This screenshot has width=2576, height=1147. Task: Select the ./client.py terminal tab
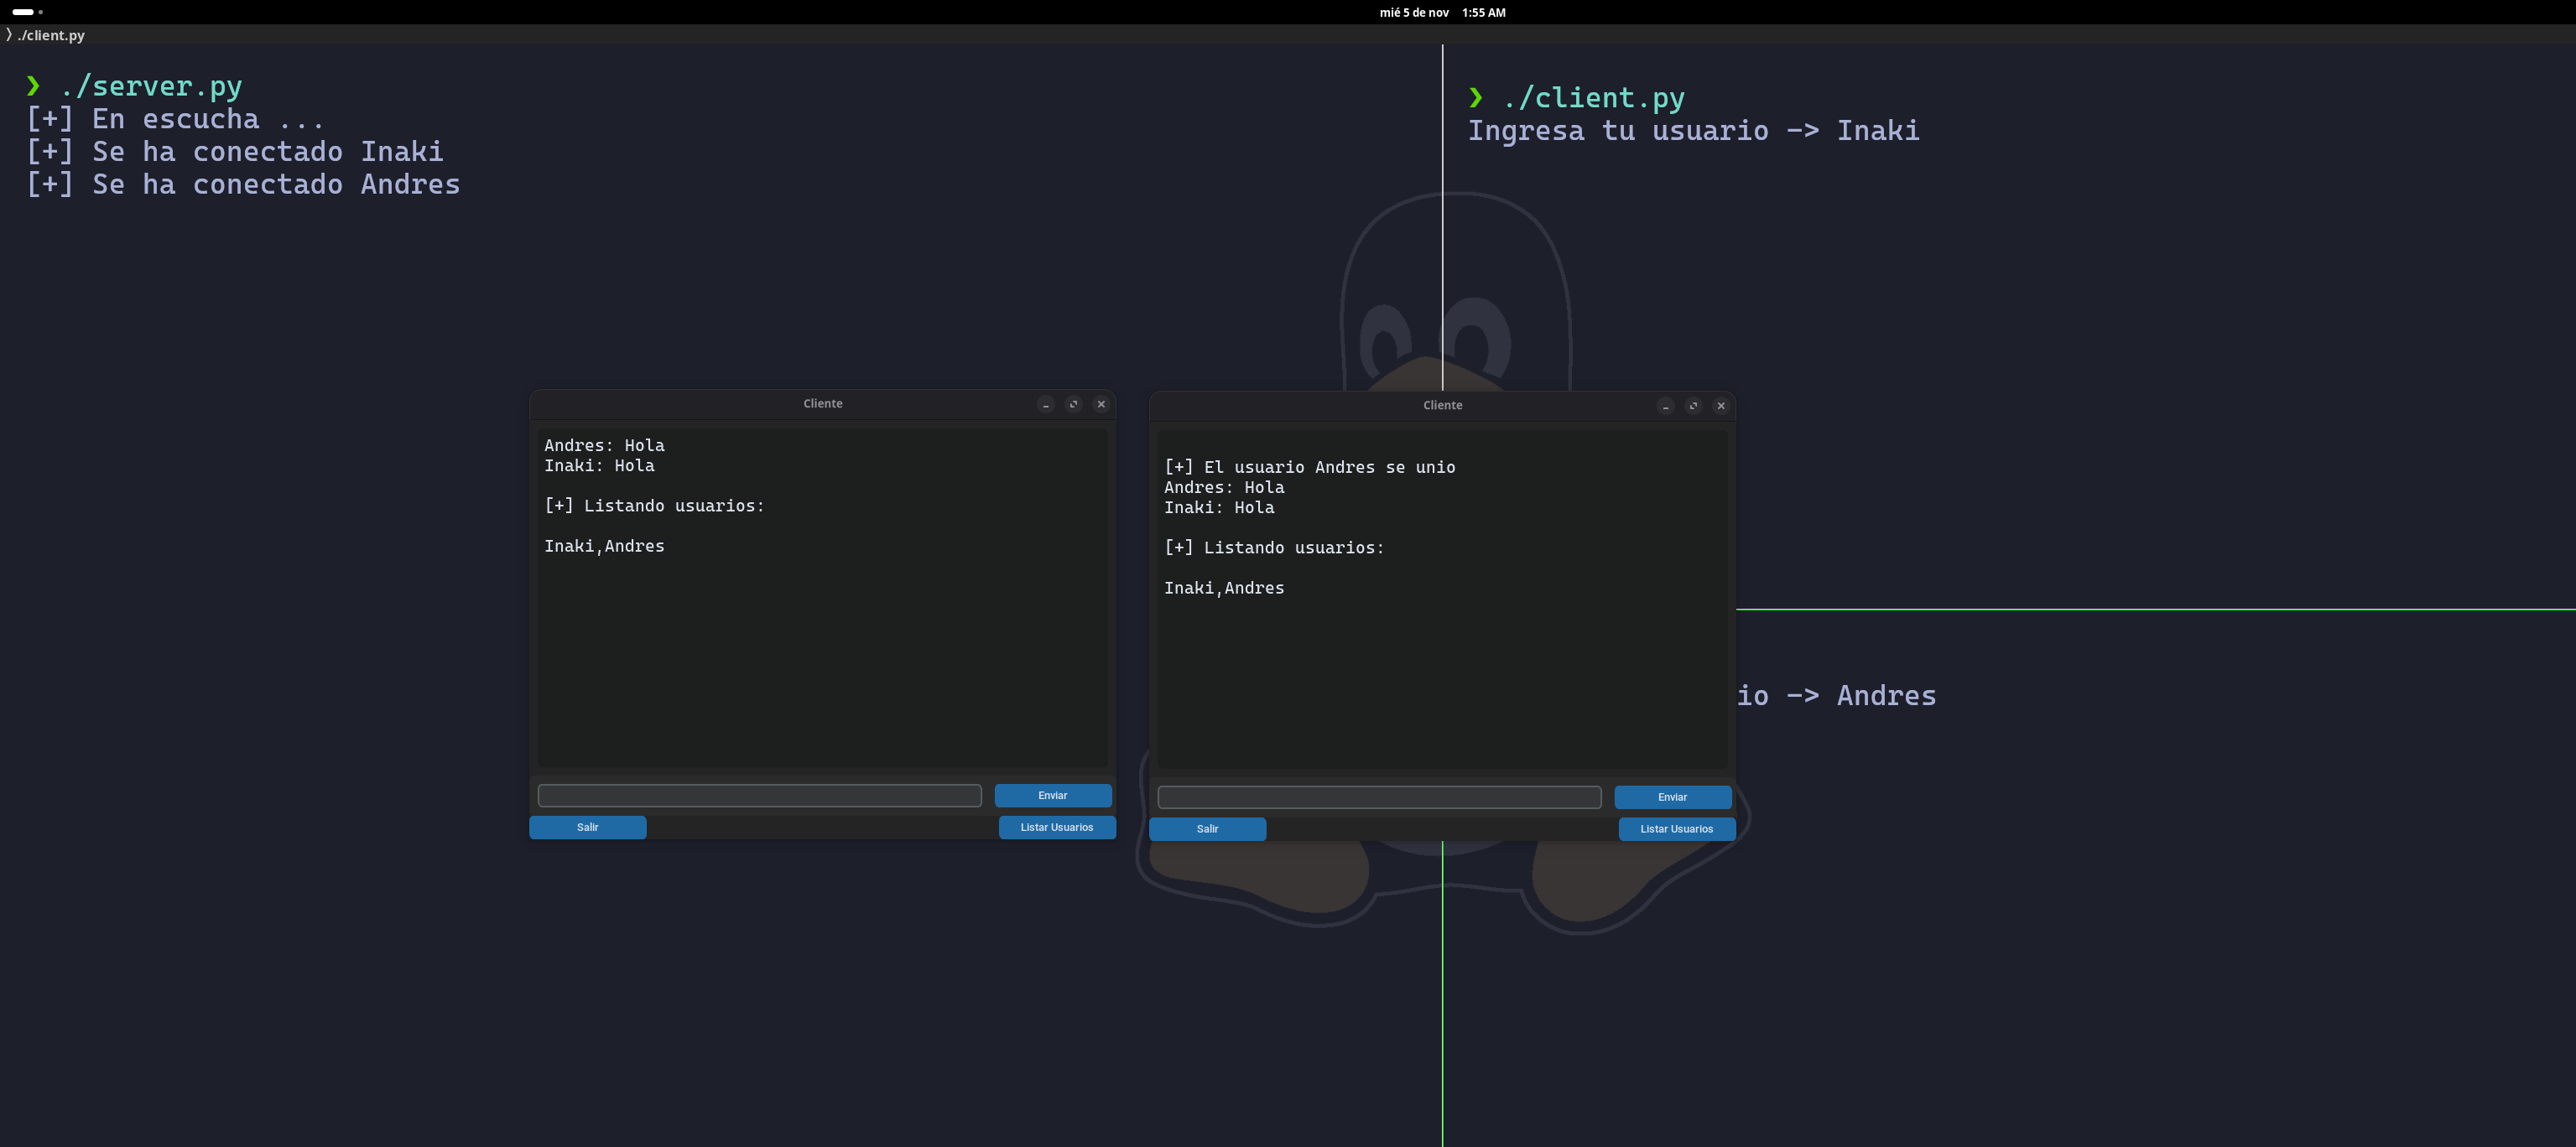[x=48, y=35]
